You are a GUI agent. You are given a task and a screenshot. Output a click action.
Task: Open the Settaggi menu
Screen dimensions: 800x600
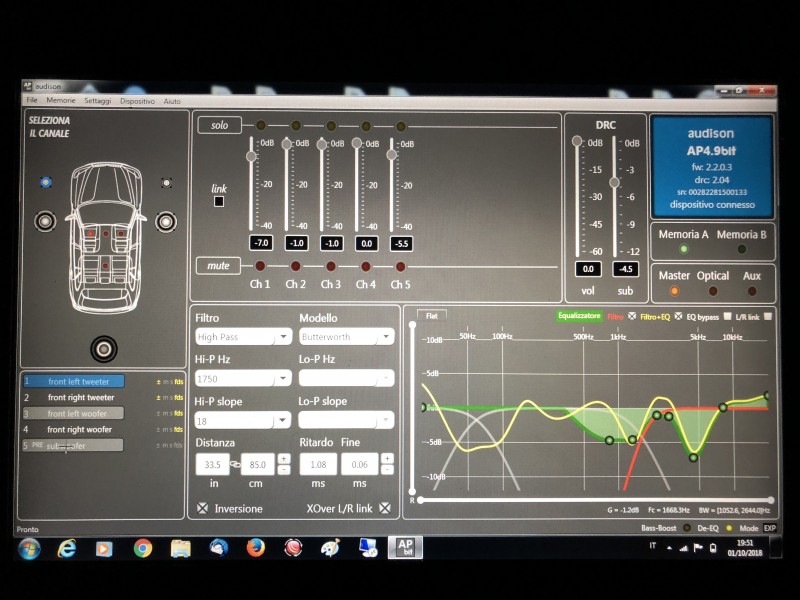tap(97, 101)
